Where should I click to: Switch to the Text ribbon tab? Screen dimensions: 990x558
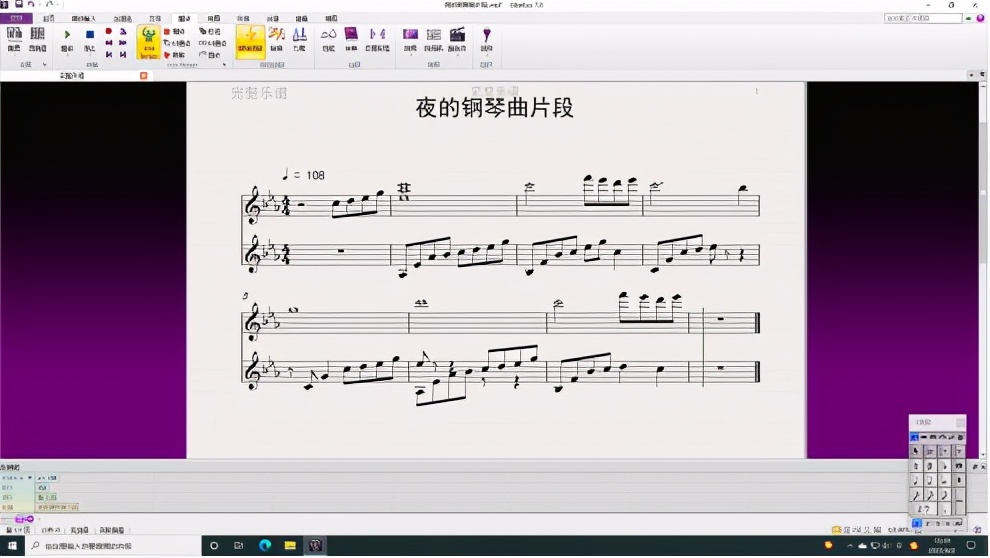point(155,18)
